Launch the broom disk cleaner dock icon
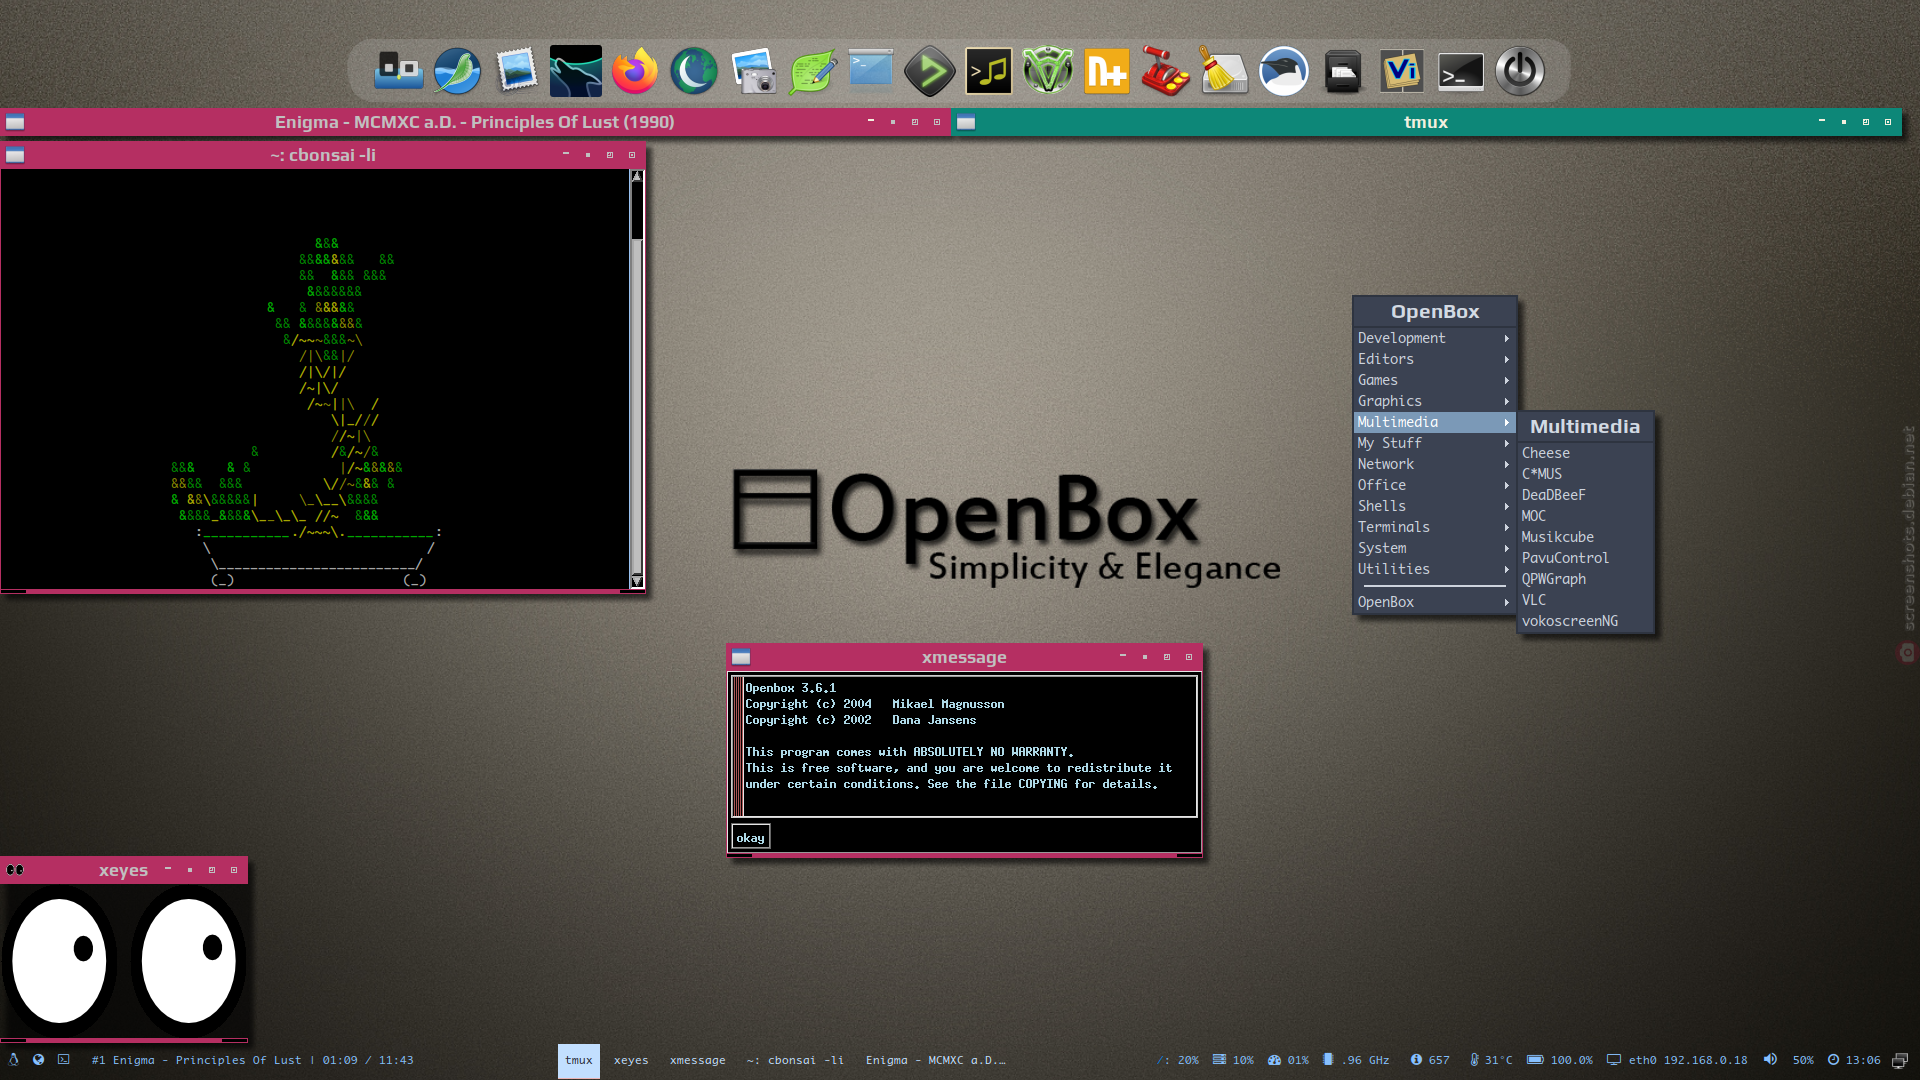This screenshot has height=1080, width=1920. 1224,72
